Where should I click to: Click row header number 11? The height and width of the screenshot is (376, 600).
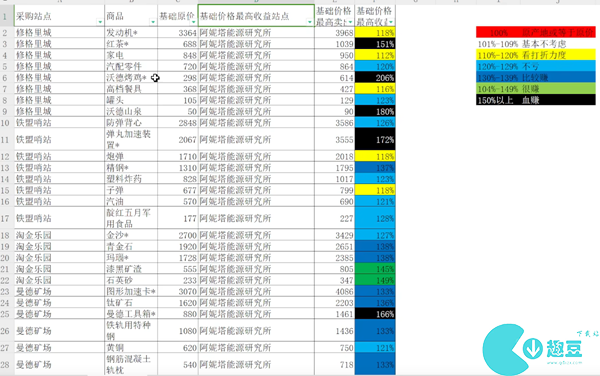coord(5,140)
